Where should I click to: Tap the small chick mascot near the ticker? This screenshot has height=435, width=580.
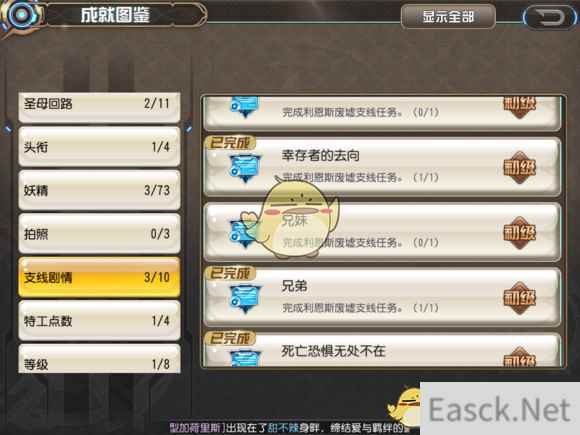pyautogui.click(x=404, y=406)
